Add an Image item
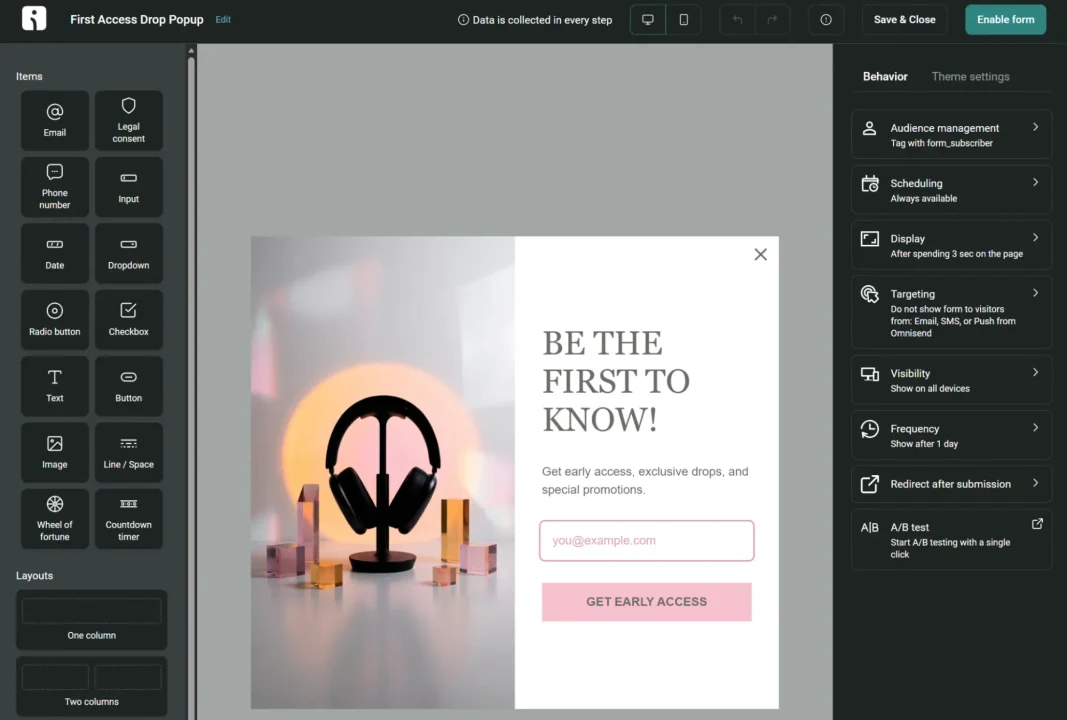1067x720 pixels. click(x=55, y=453)
